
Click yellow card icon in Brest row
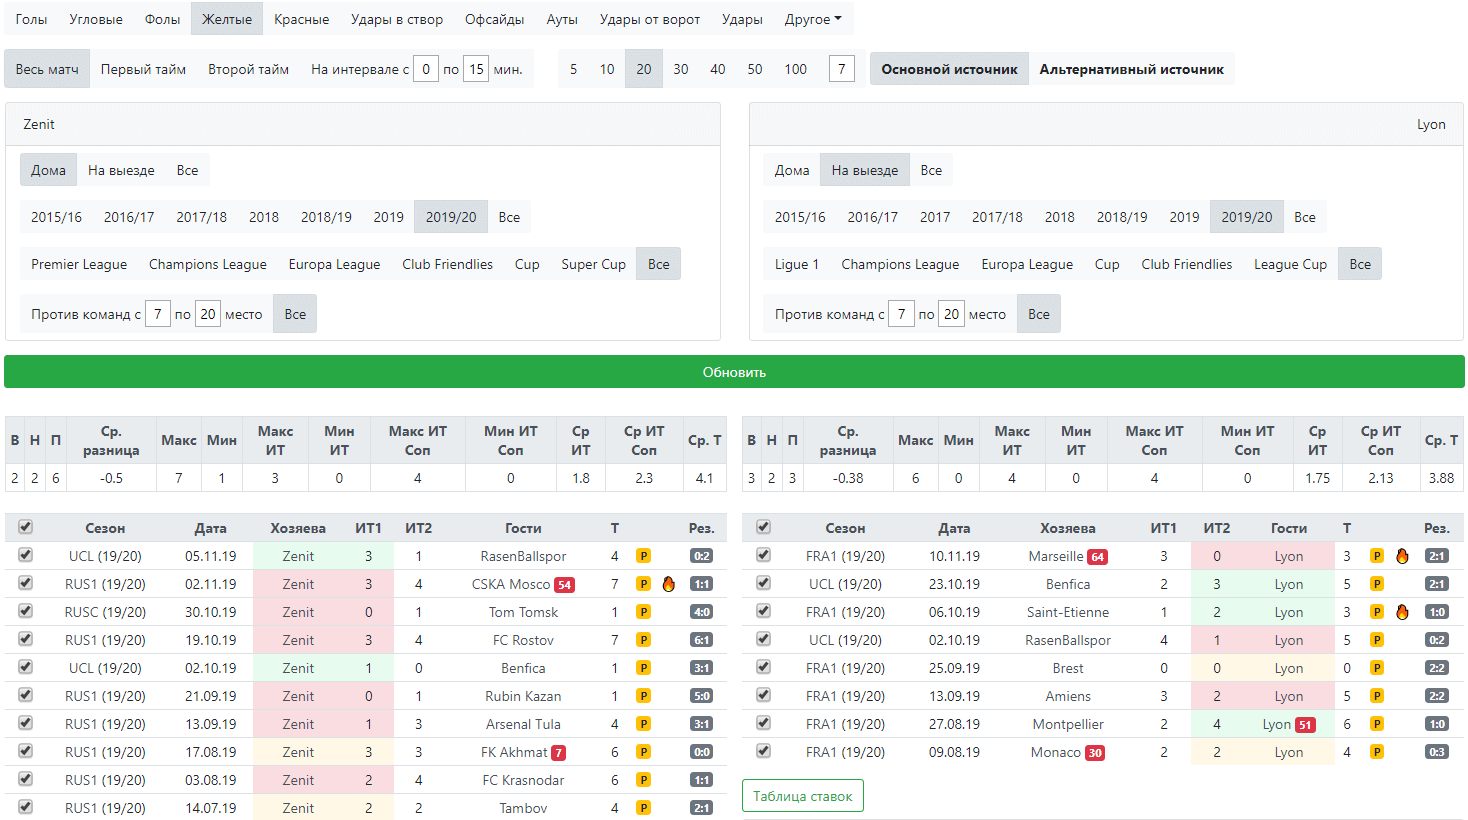(1377, 668)
